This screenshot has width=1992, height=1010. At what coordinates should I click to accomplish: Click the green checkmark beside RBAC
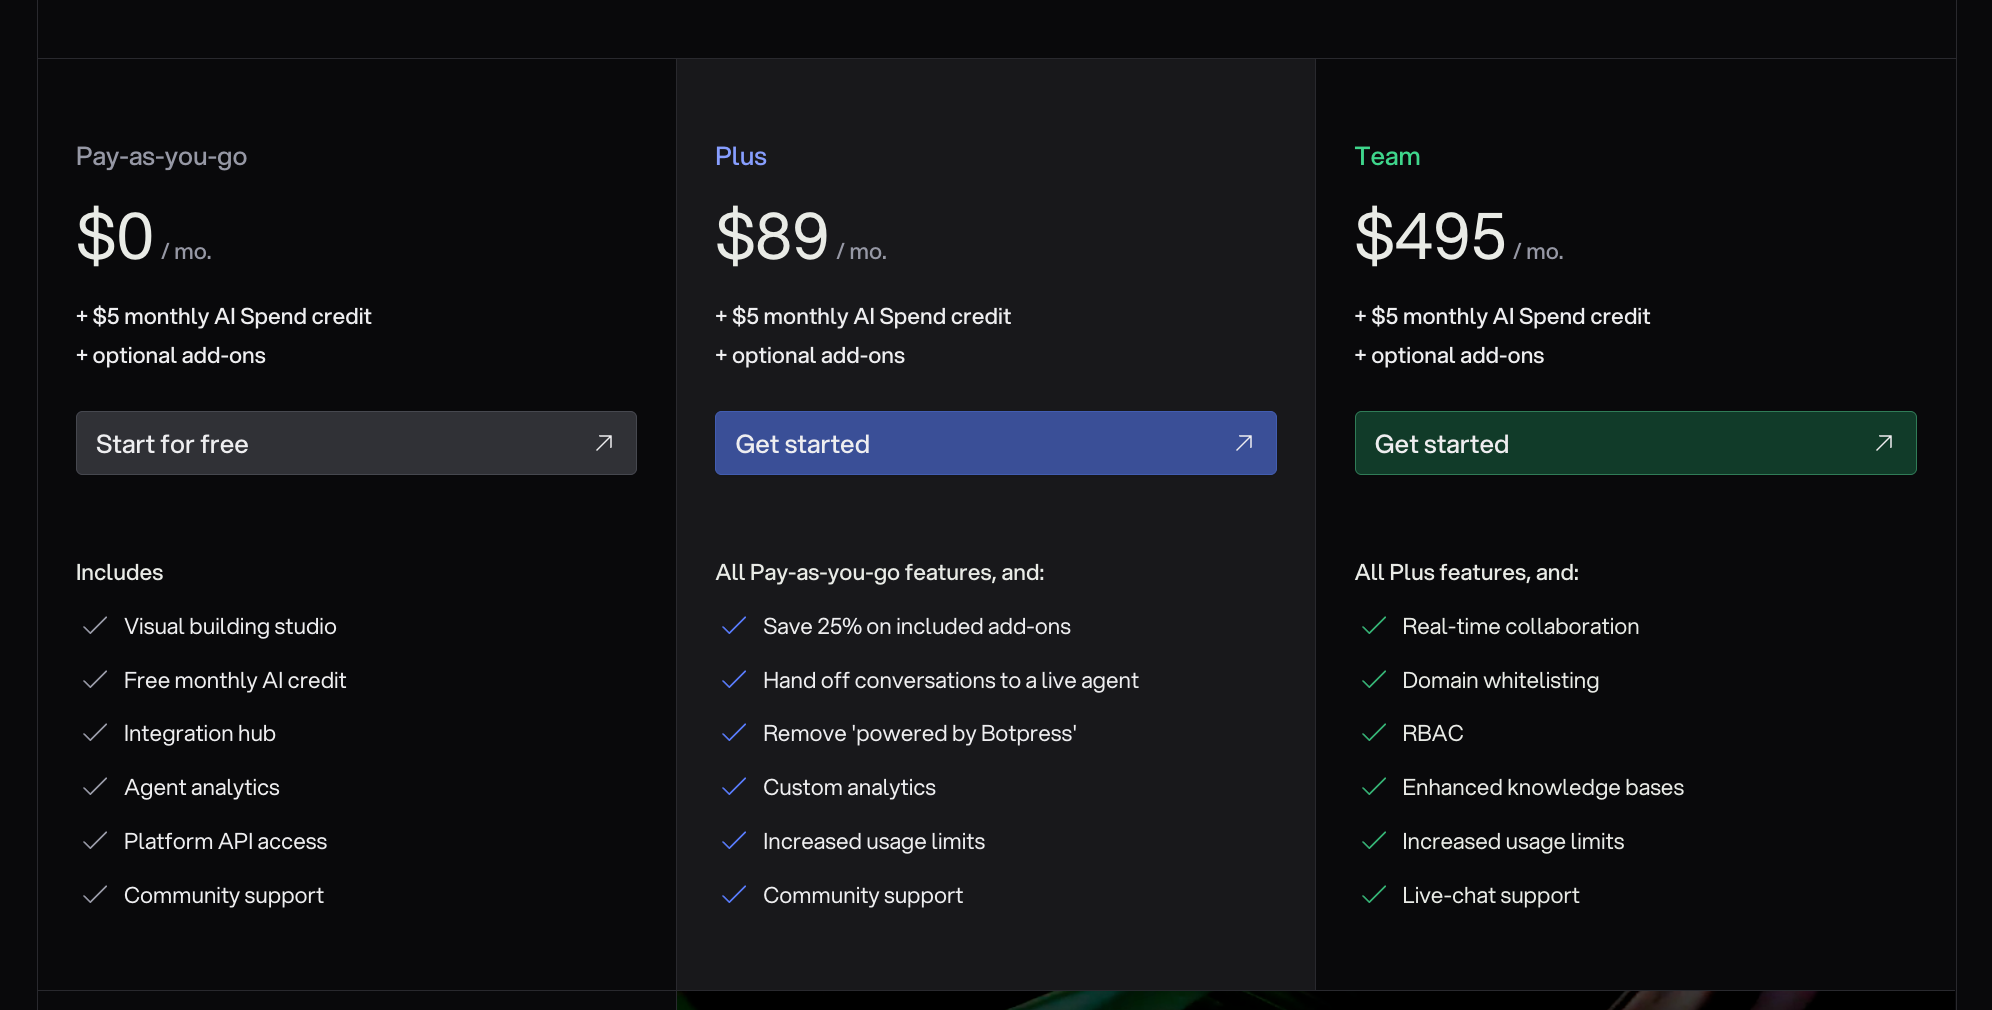coord(1374,733)
